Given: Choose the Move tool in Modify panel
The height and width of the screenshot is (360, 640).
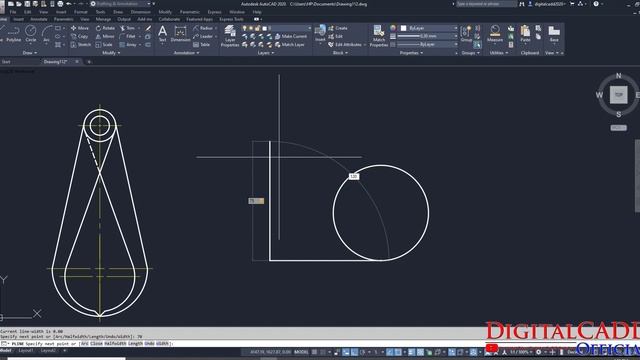Looking at the screenshot, I should tap(80, 28).
